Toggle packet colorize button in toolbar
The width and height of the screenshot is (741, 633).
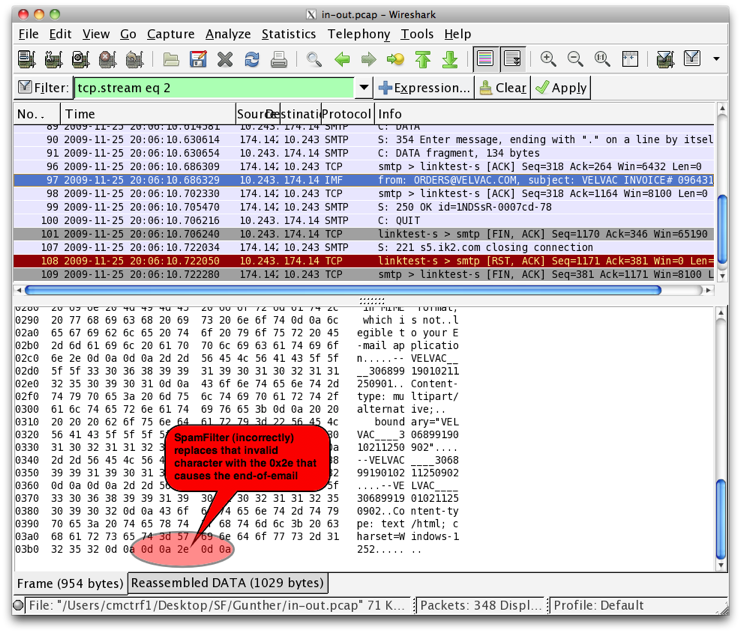[485, 60]
